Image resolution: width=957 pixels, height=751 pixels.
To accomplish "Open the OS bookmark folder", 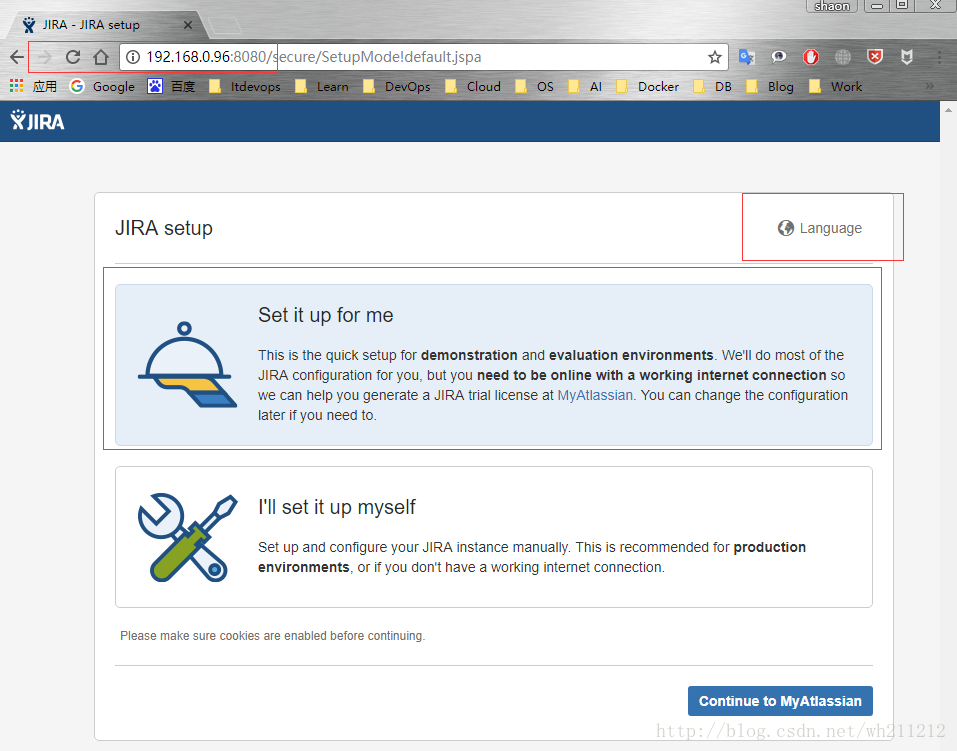I will tap(535, 87).
